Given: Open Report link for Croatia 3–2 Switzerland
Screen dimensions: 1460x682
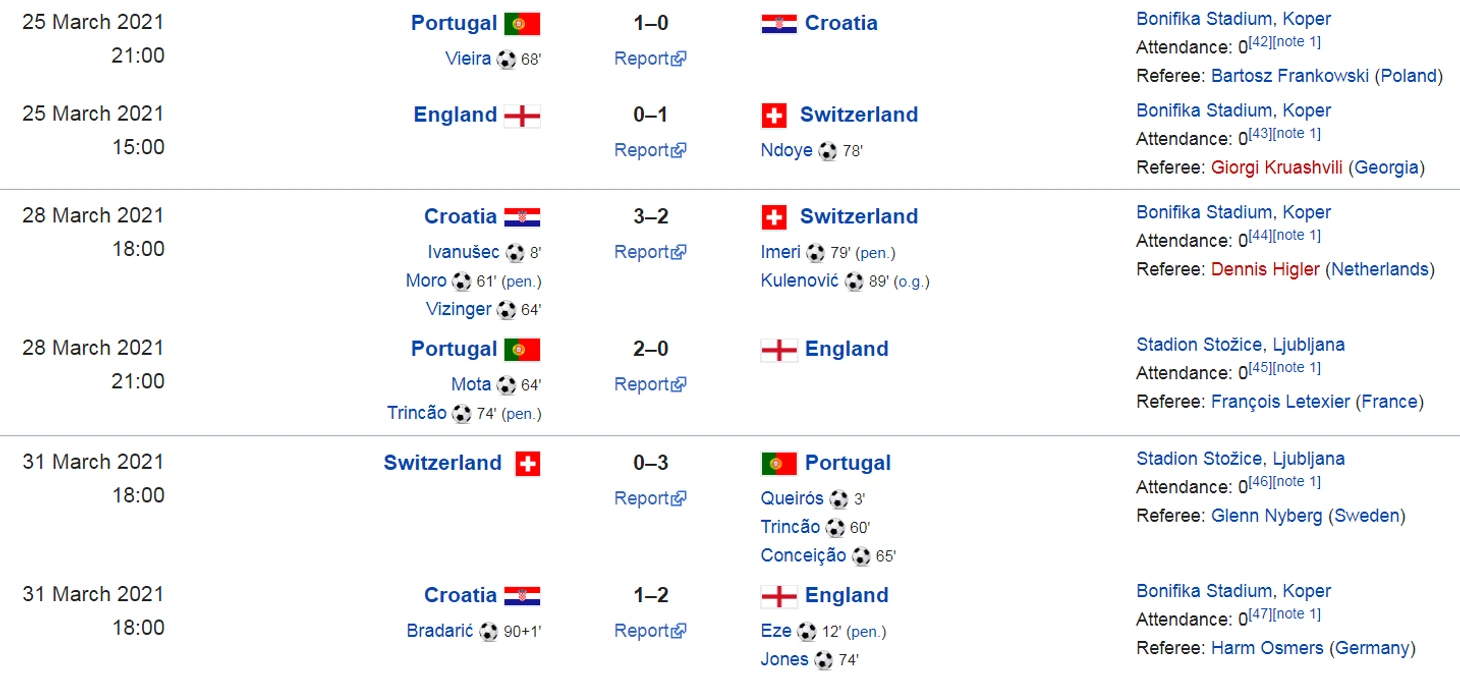Looking at the screenshot, I should point(650,252).
